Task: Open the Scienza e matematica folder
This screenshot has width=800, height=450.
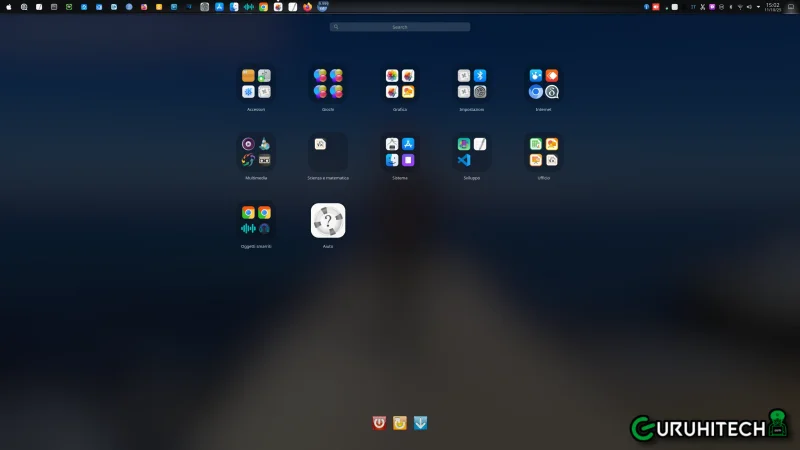Action: click(328, 152)
